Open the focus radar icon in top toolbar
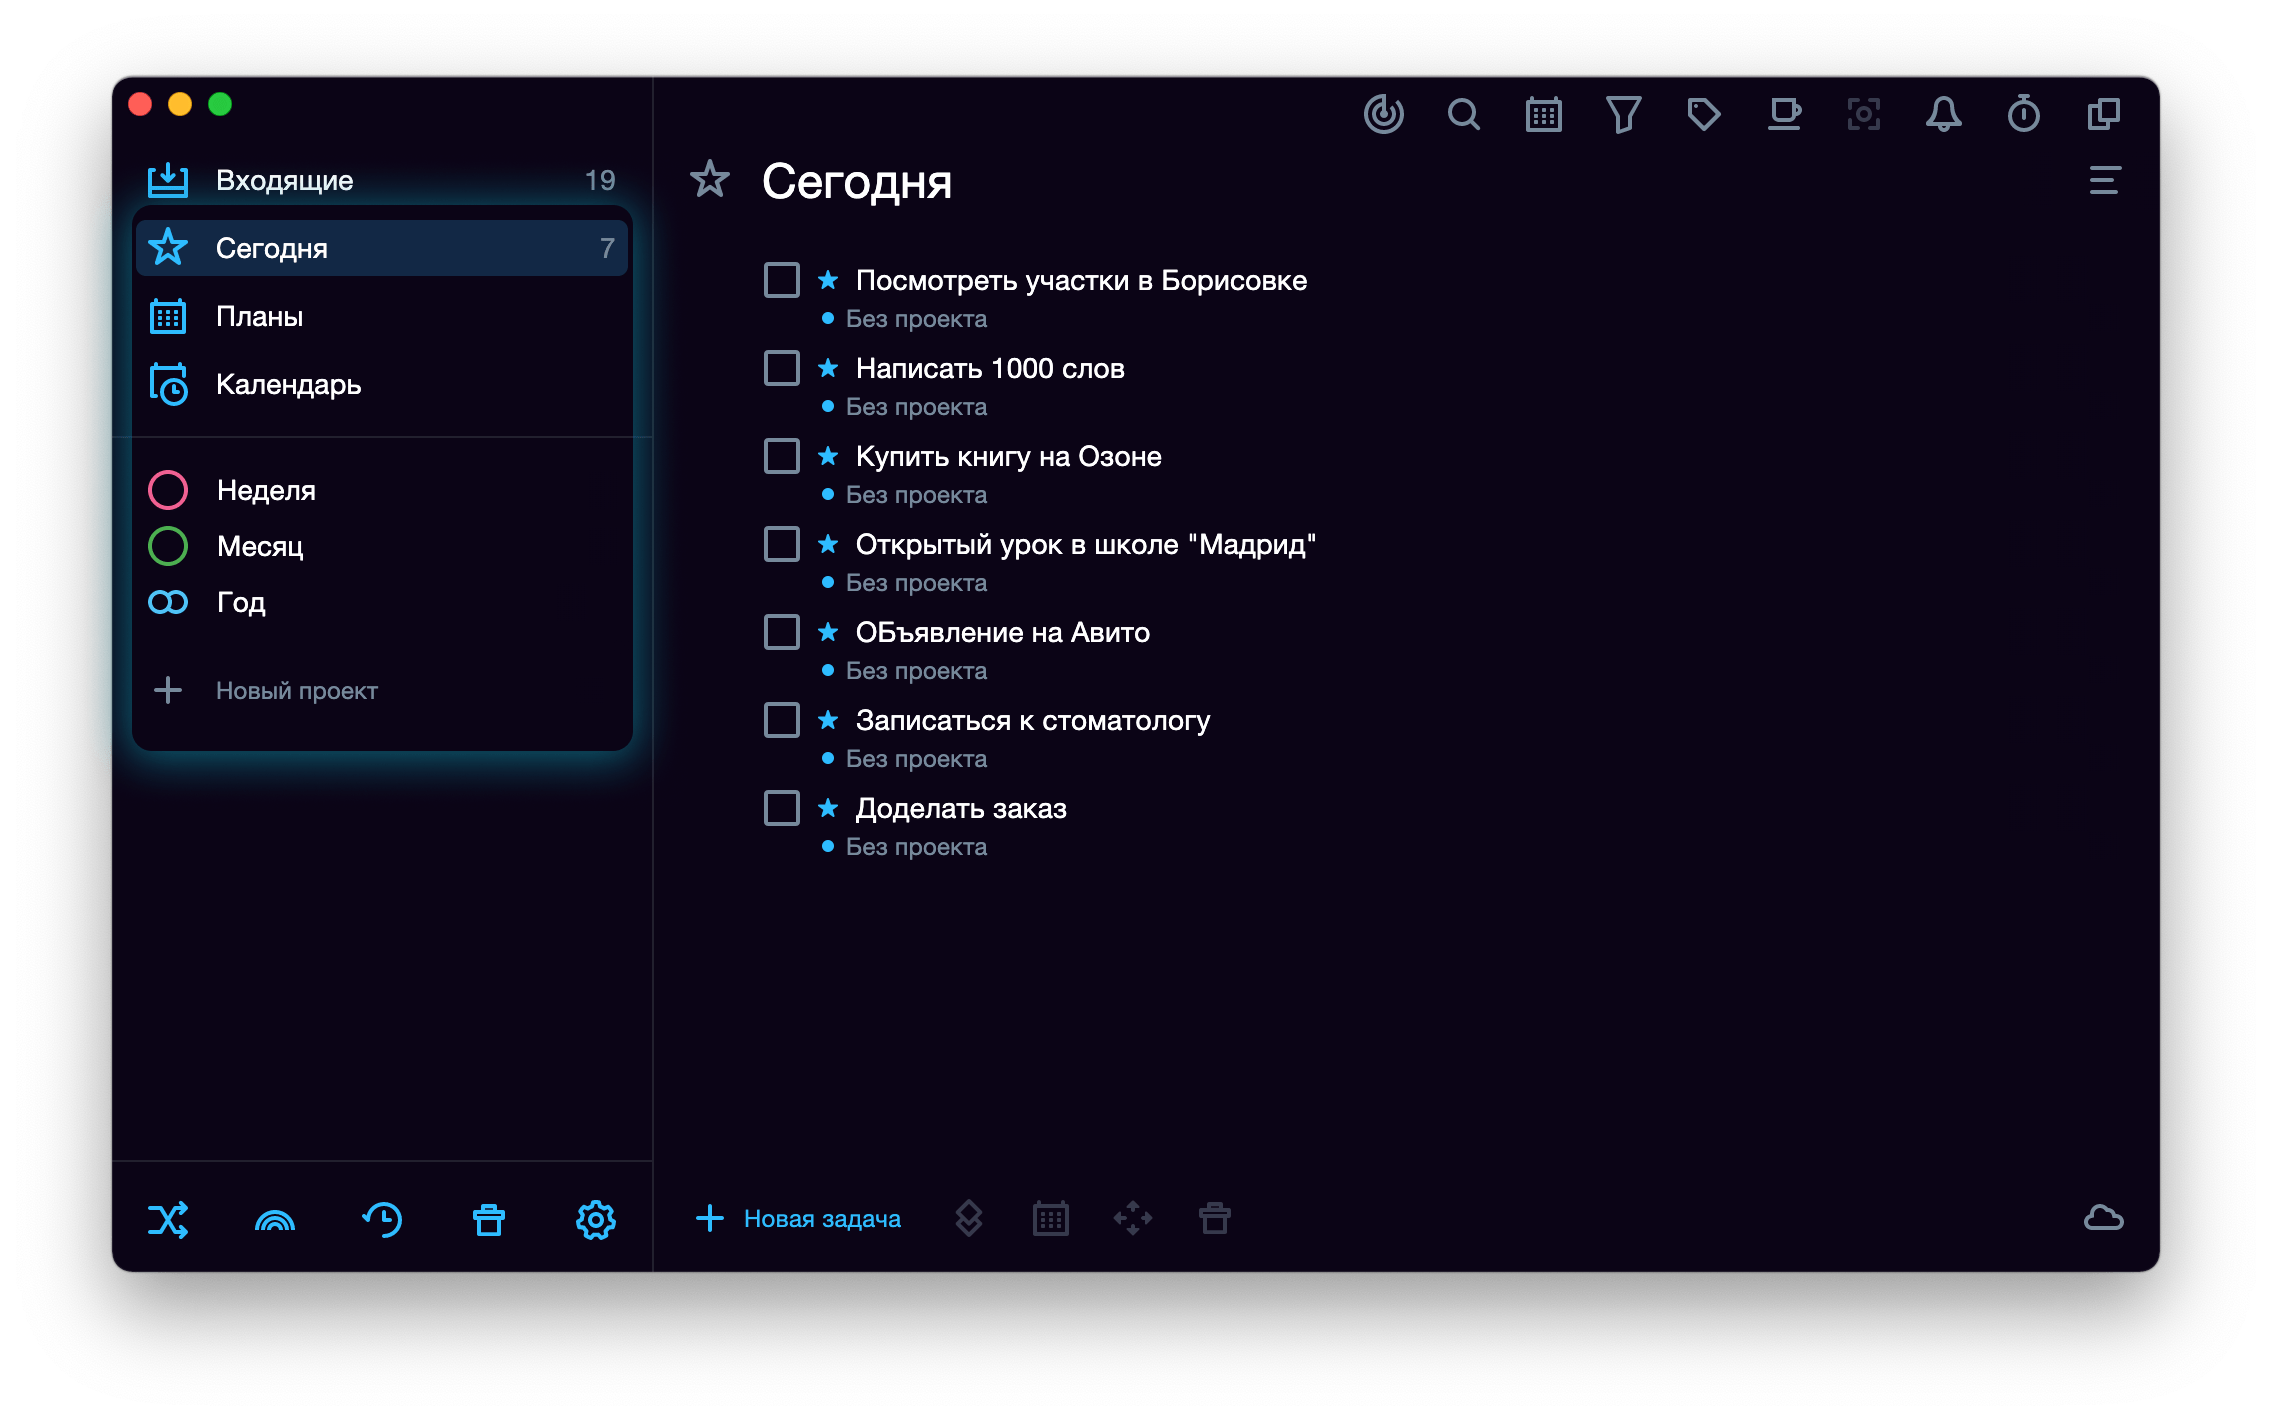The width and height of the screenshot is (2272, 1420). click(1384, 114)
